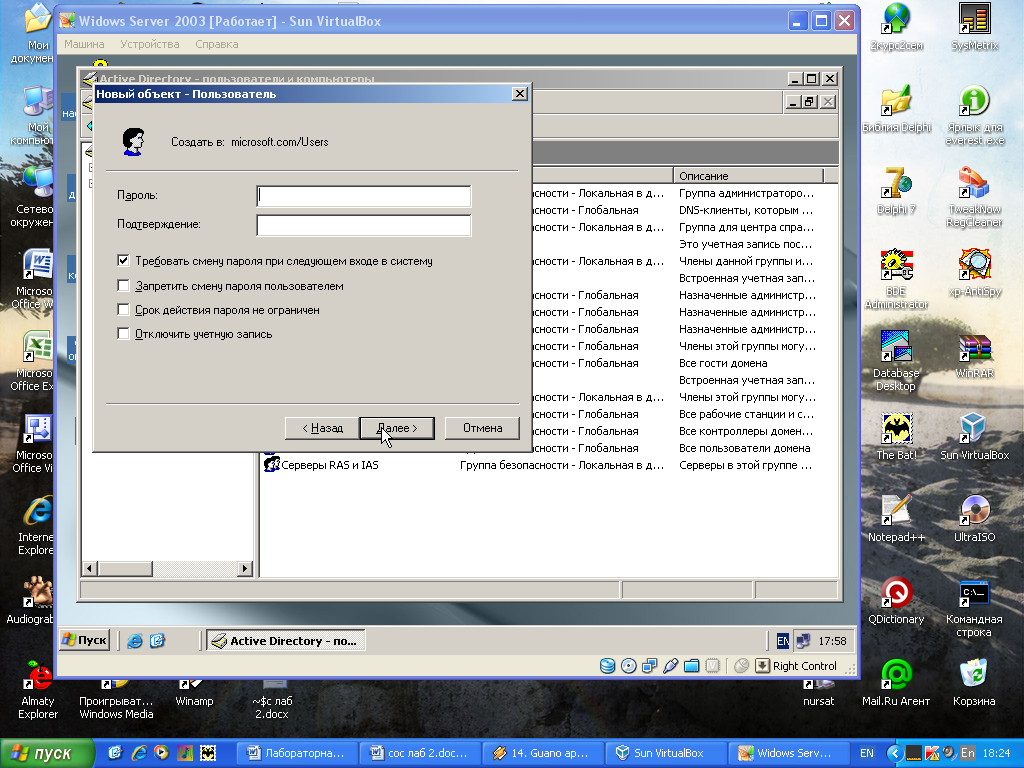The image size is (1024, 768).
Task: Open the UltraISO desktop icon
Action: tap(974, 519)
